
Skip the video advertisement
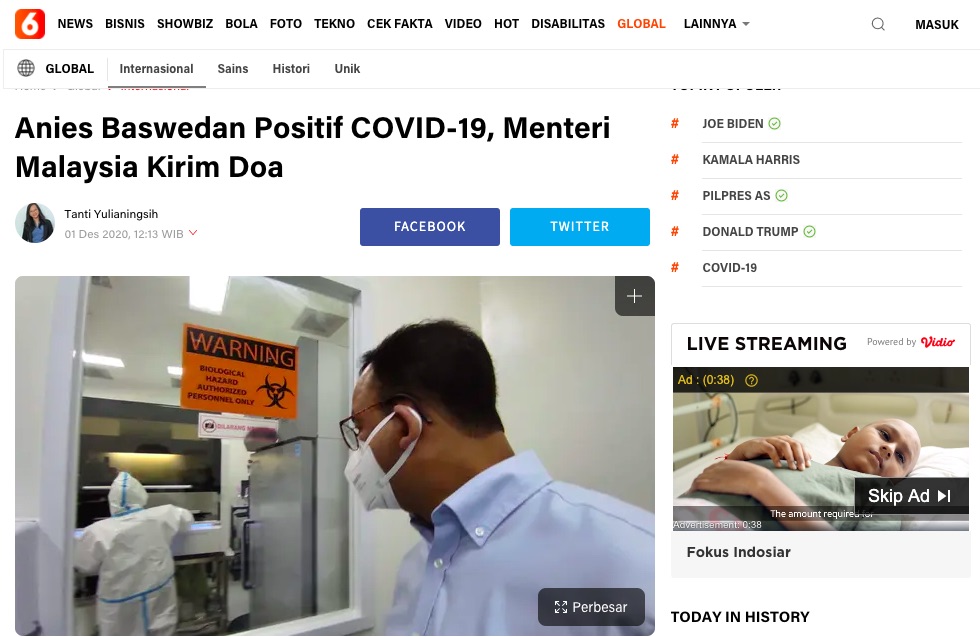coord(911,496)
